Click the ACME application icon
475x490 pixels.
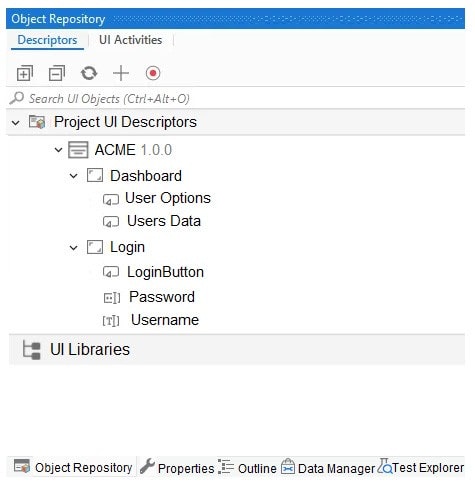[x=78, y=150]
